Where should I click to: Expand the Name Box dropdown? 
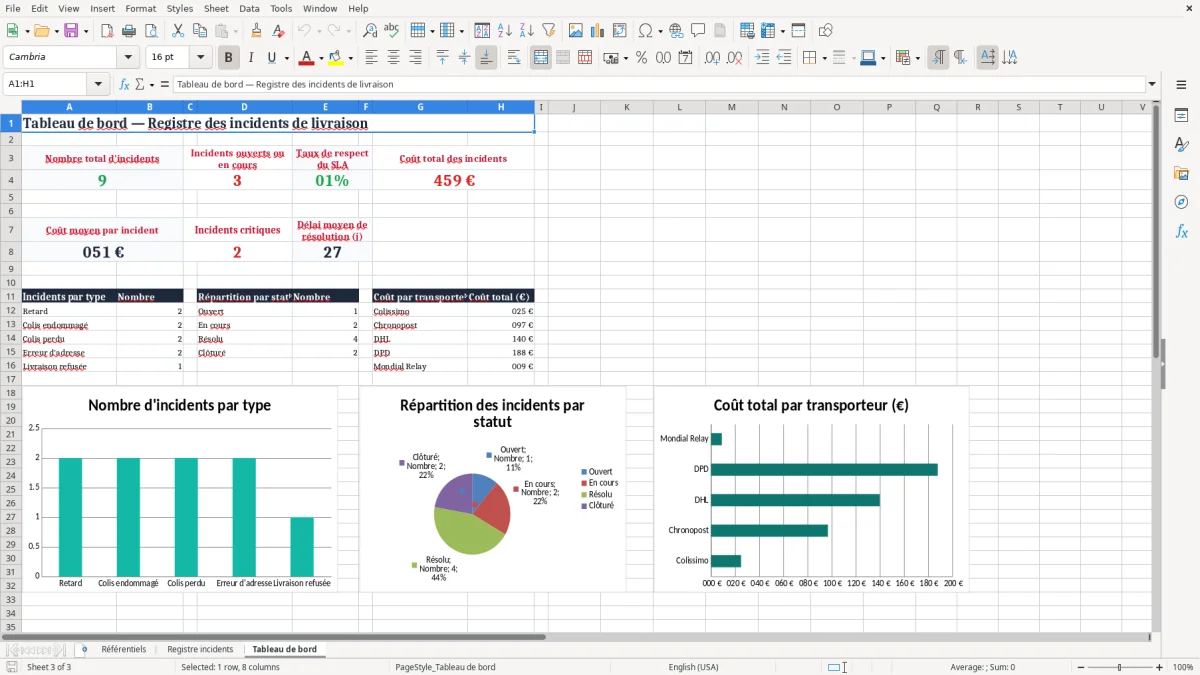99,84
